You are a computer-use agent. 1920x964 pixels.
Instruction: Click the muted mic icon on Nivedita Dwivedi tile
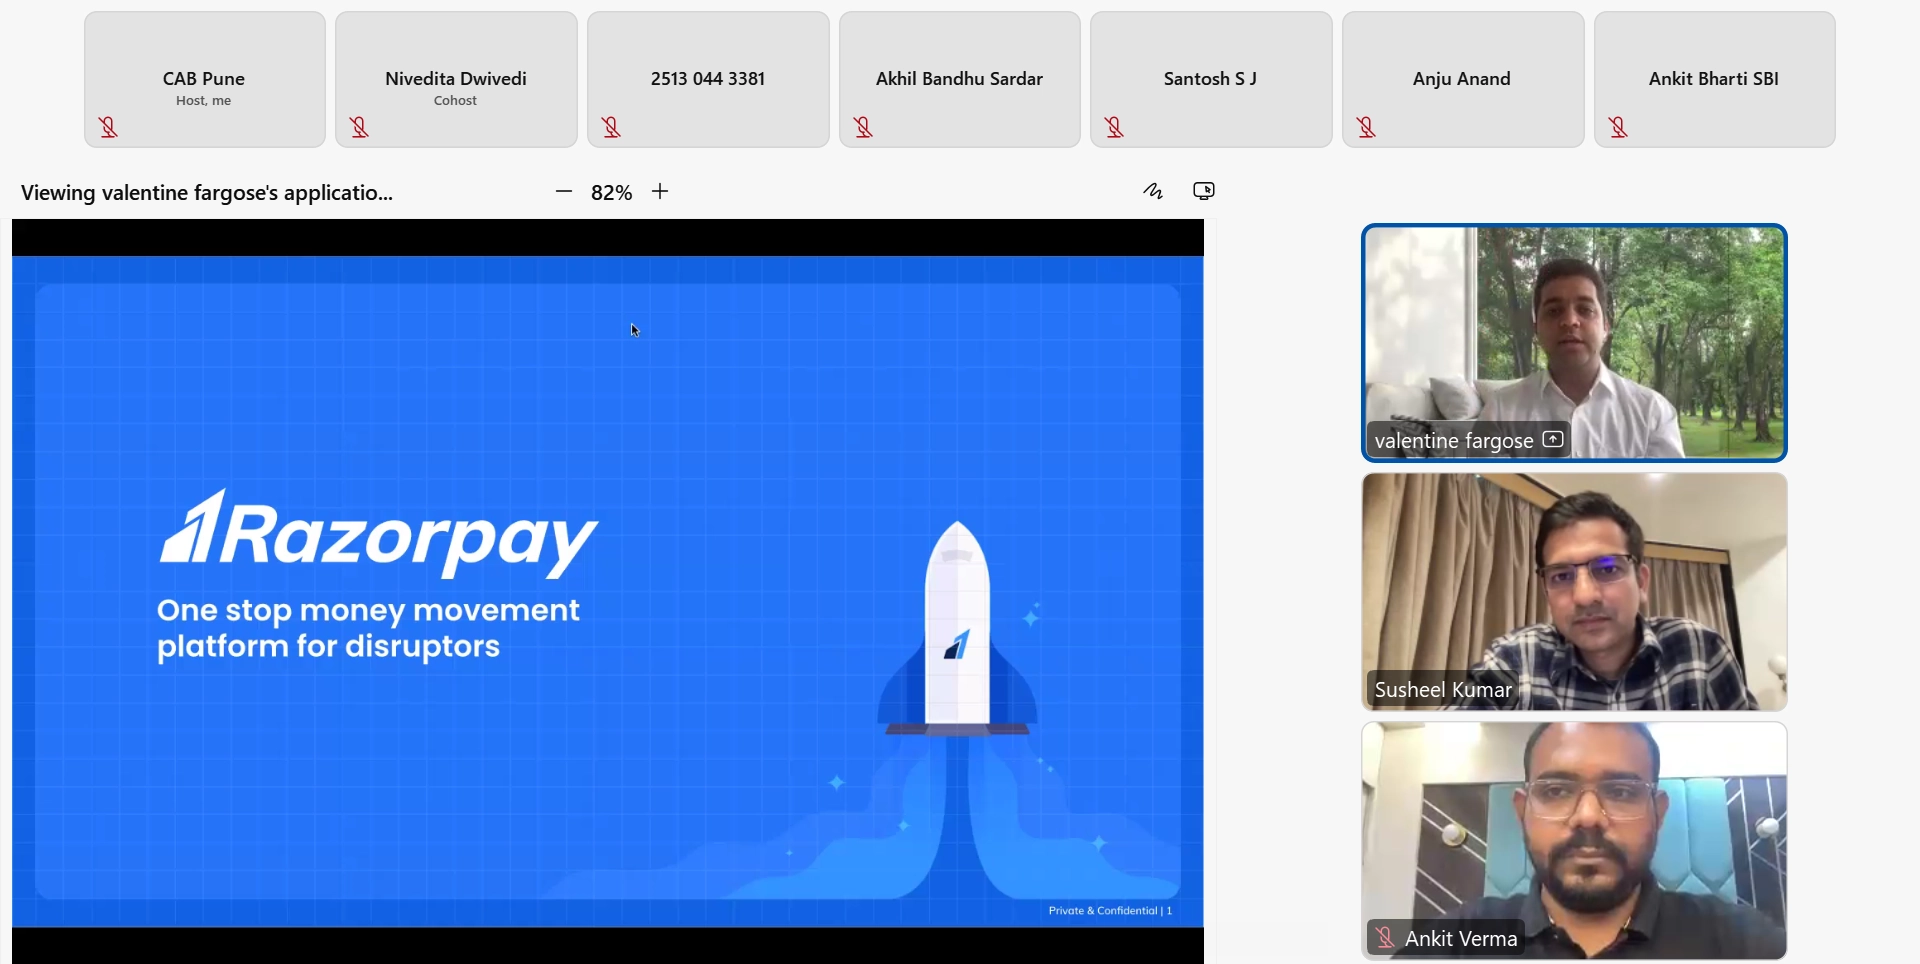[360, 127]
